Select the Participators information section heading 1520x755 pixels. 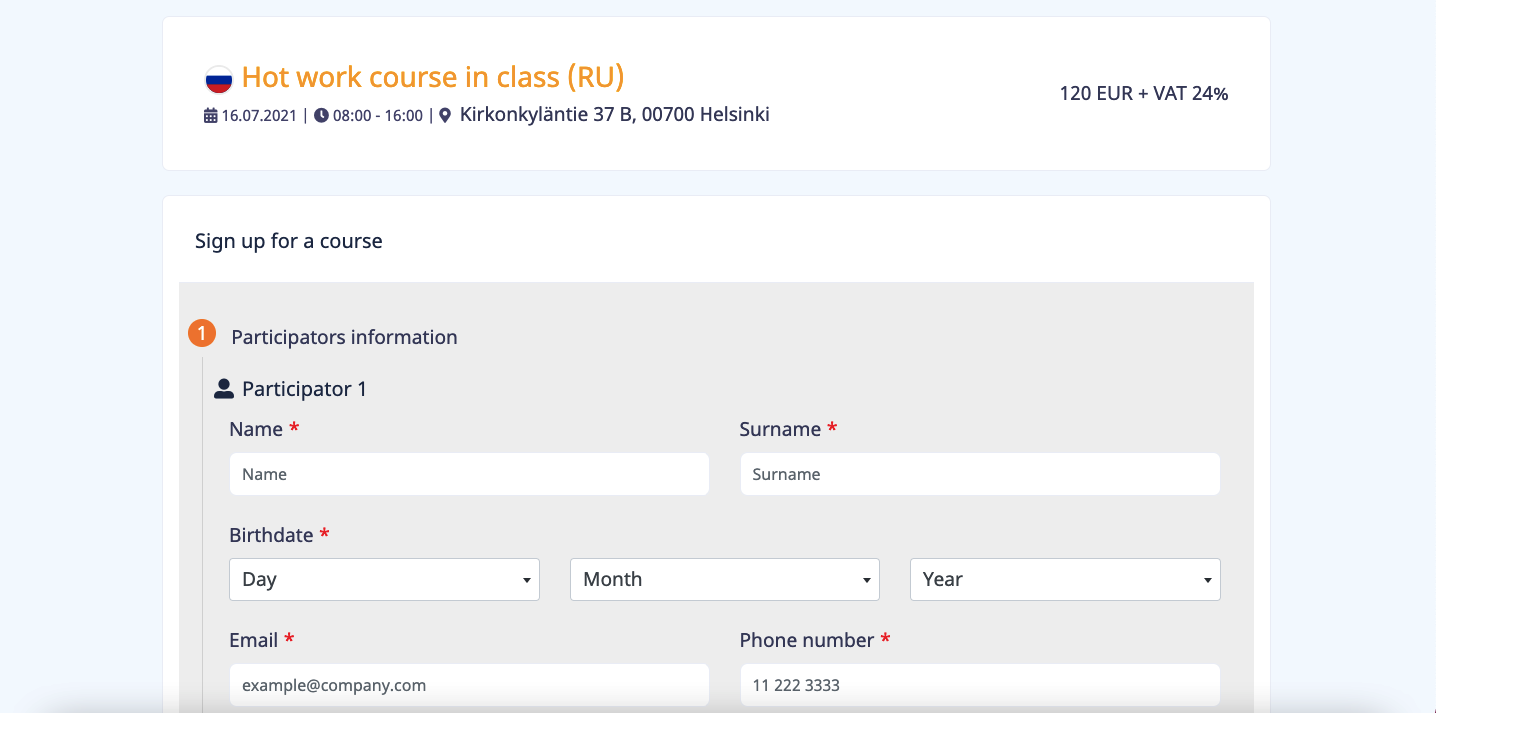[344, 337]
